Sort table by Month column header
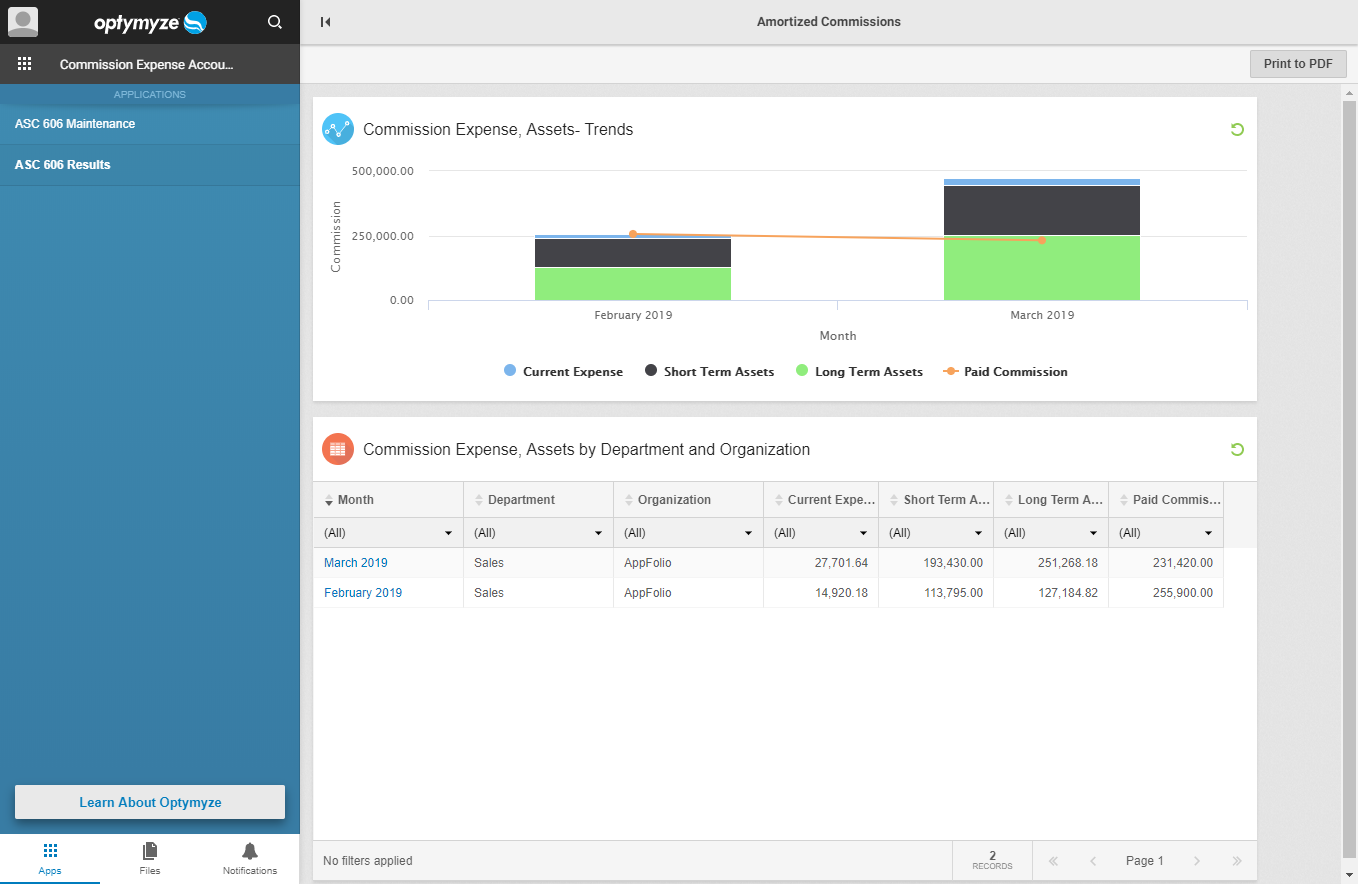The height and width of the screenshot is (884, 1358). [x=356, y=500]
